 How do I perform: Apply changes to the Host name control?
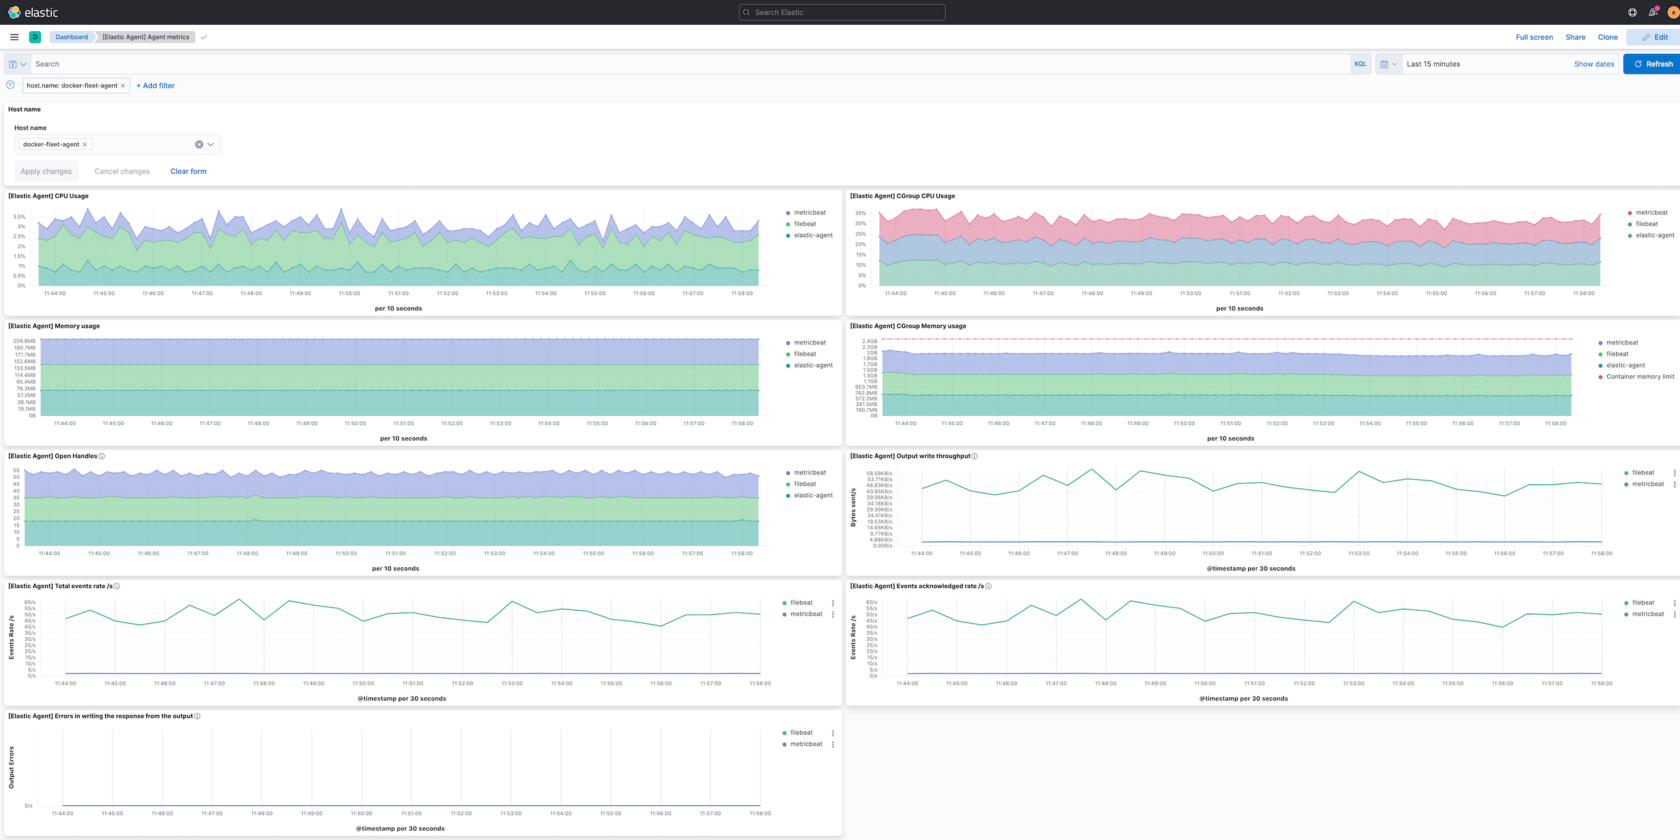[46, 171]
